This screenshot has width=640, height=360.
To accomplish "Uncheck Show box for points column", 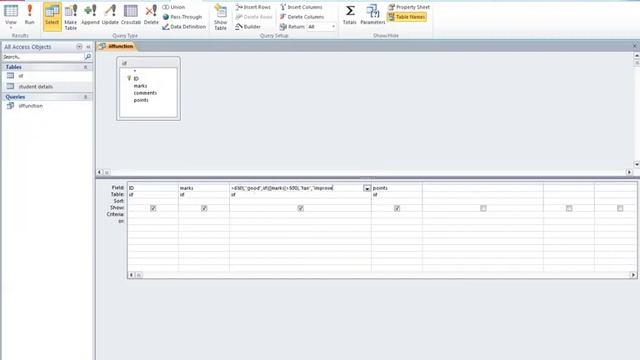I will click(397, 208).
